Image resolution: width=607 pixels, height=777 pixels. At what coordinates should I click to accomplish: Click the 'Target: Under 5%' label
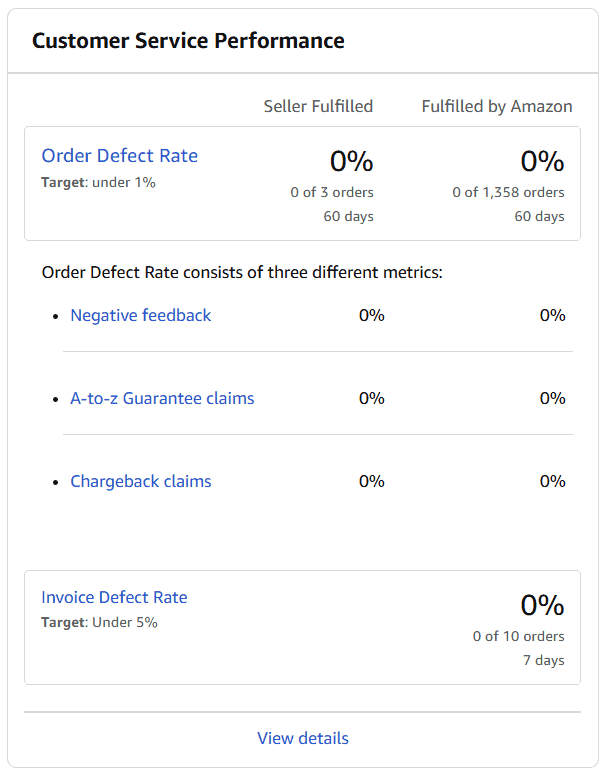(x=99, y=623)
